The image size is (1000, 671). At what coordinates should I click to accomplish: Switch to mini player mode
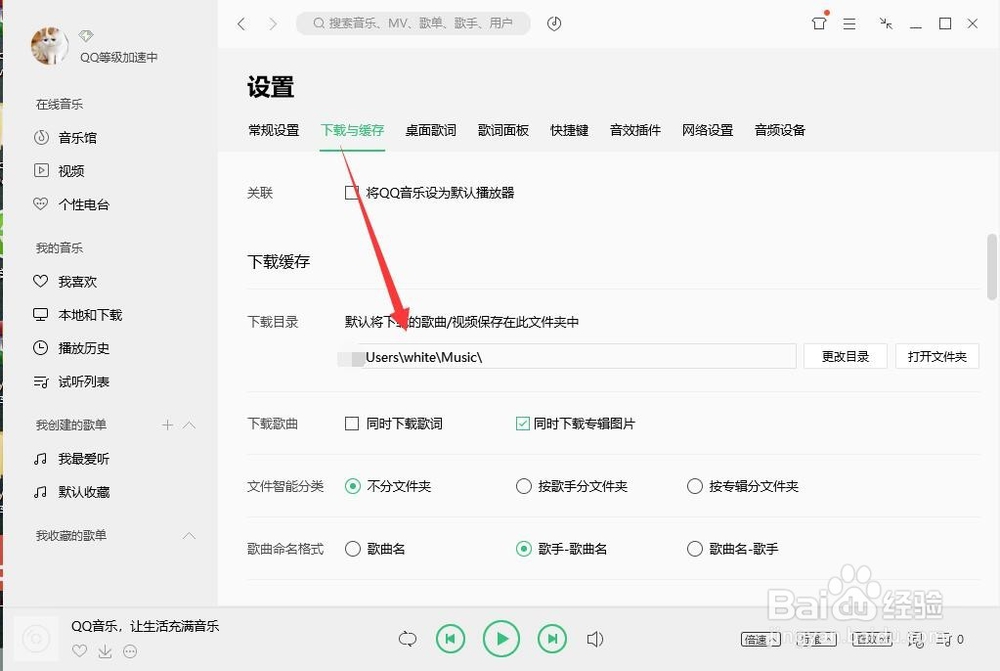(x=885, y=22)
